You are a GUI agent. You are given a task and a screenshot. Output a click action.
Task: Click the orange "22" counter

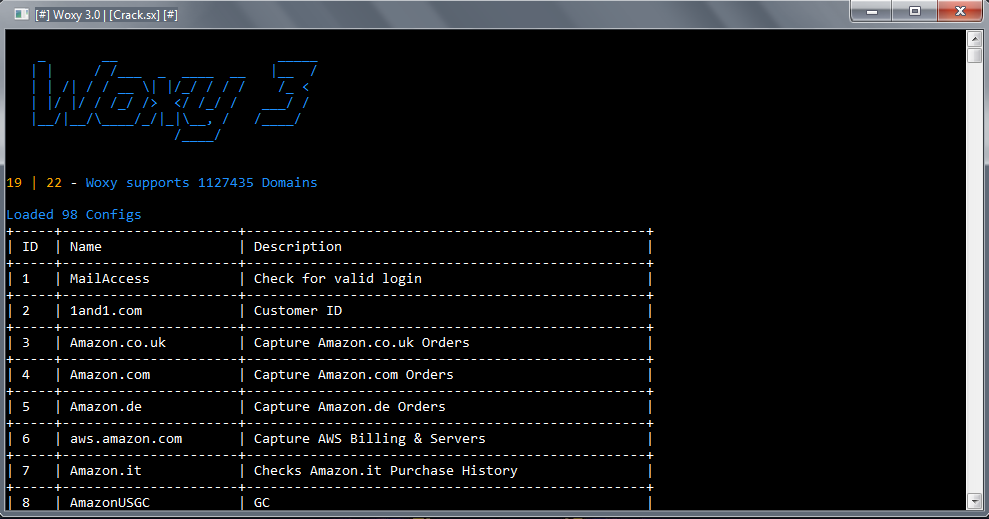(54, 183)
